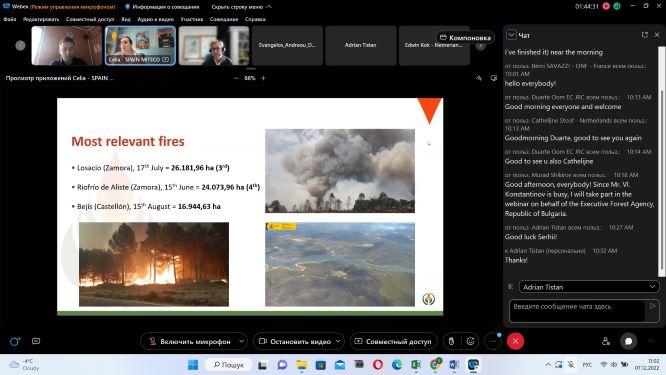The height and width of the screenshot is (375, 666).
Task: Toggle closed captions icon
Action: pos(36,341)
